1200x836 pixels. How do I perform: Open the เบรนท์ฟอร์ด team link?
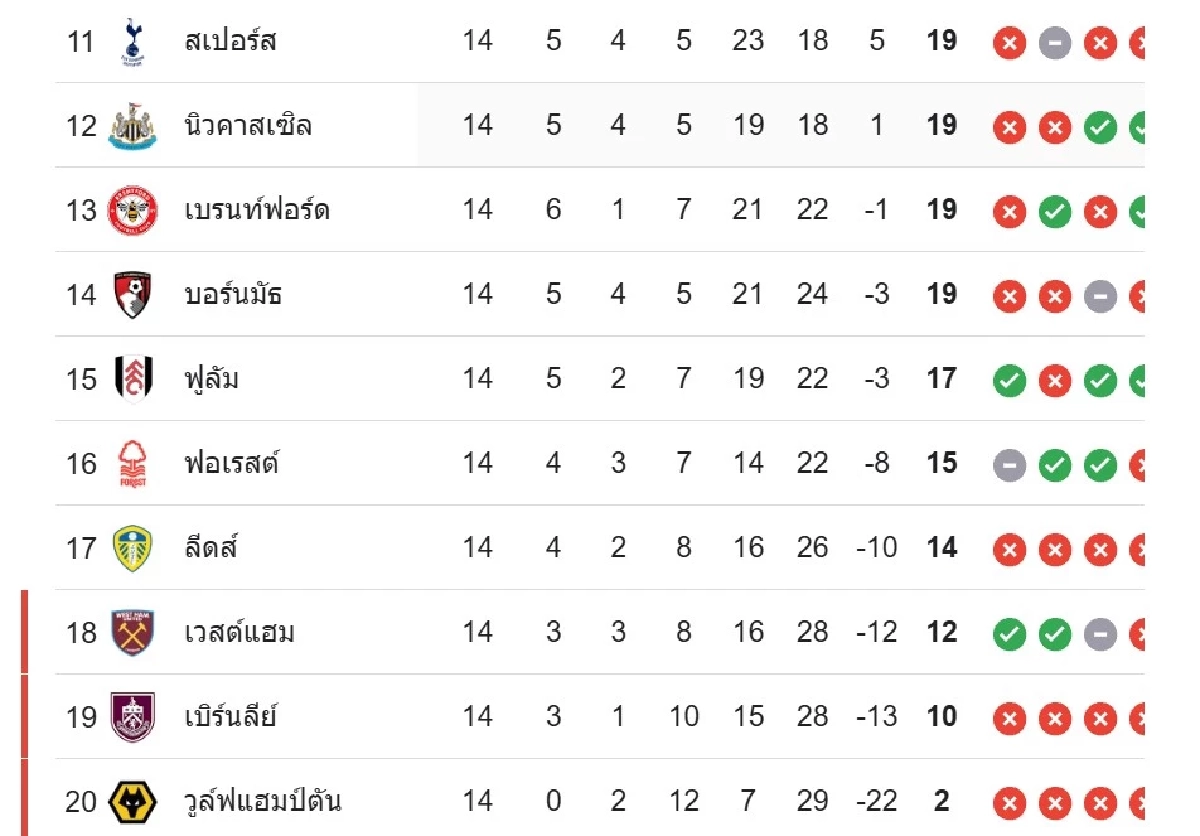point(257,210)
